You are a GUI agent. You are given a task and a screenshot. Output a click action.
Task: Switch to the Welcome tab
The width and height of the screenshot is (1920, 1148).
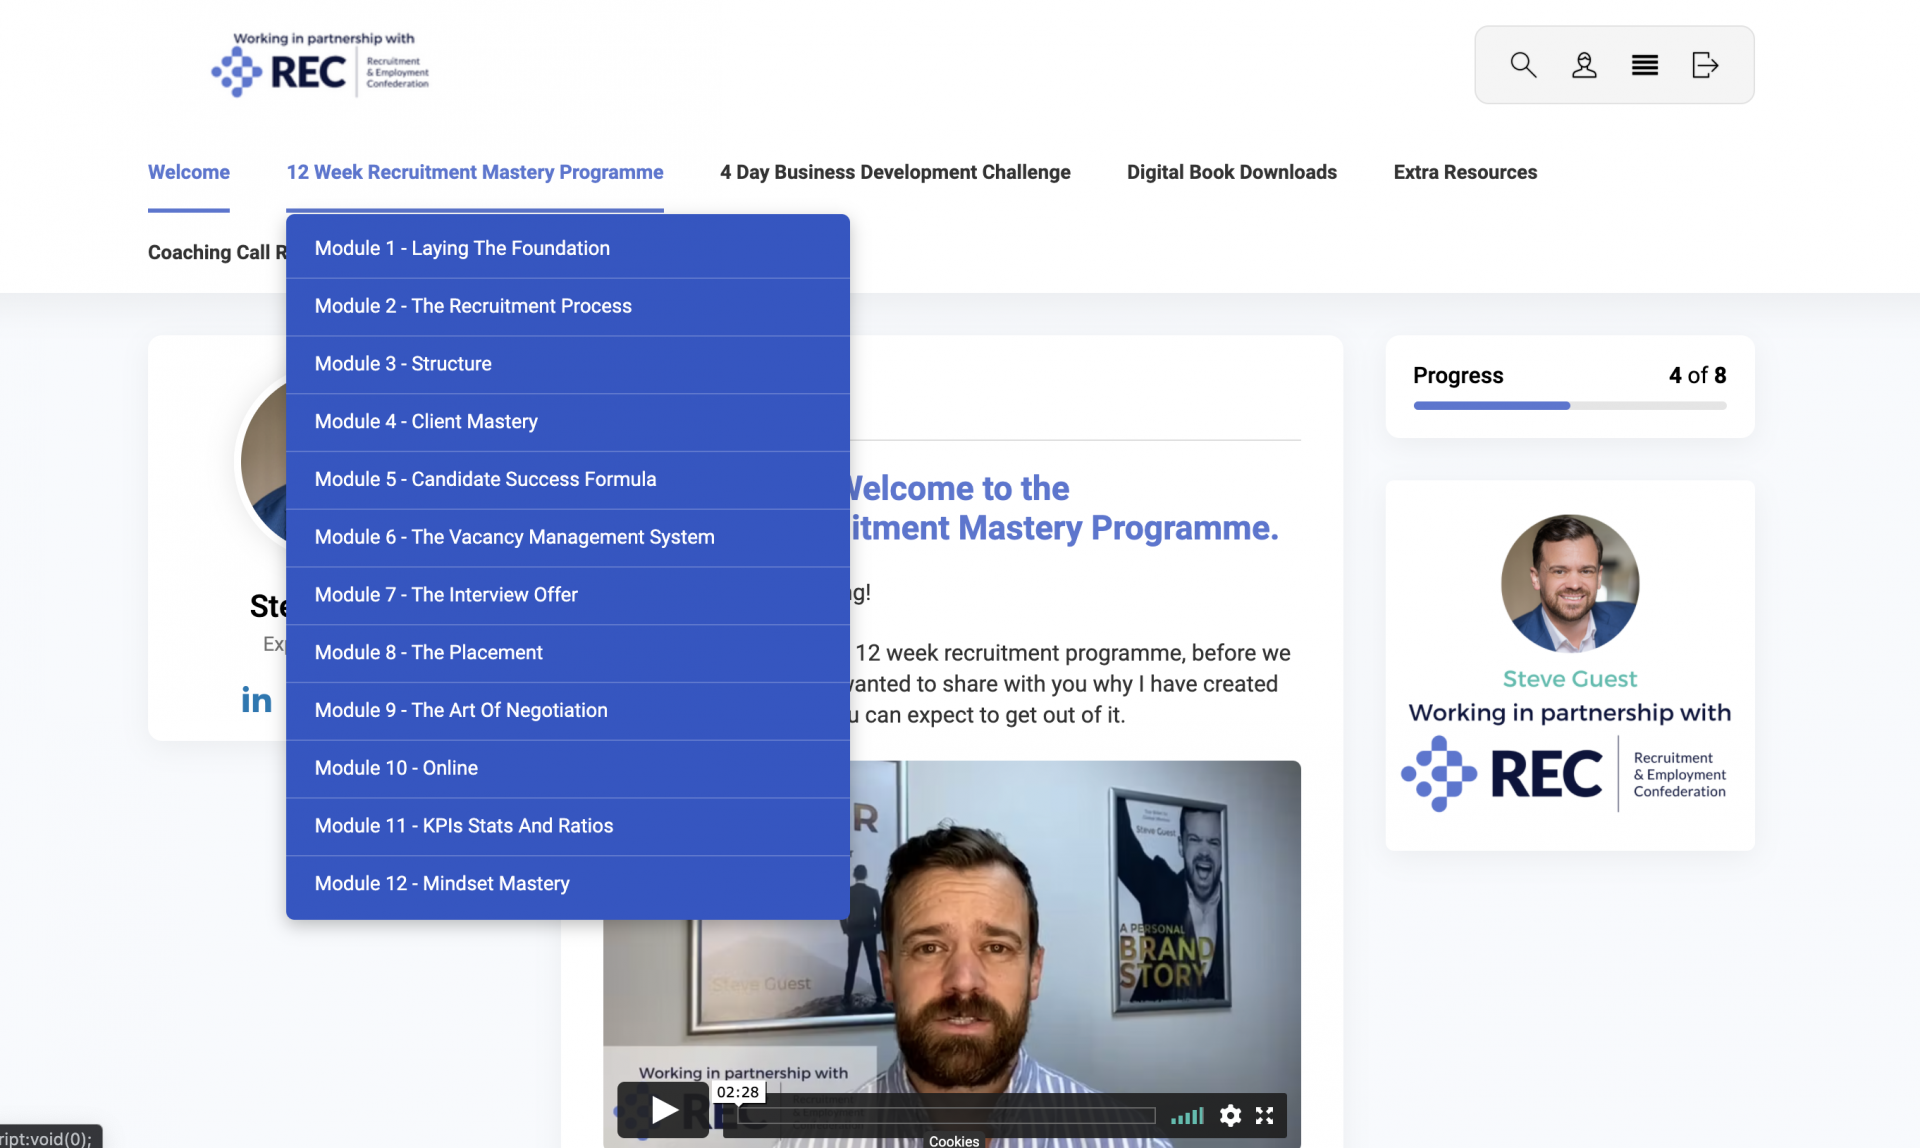coord(188,172)
